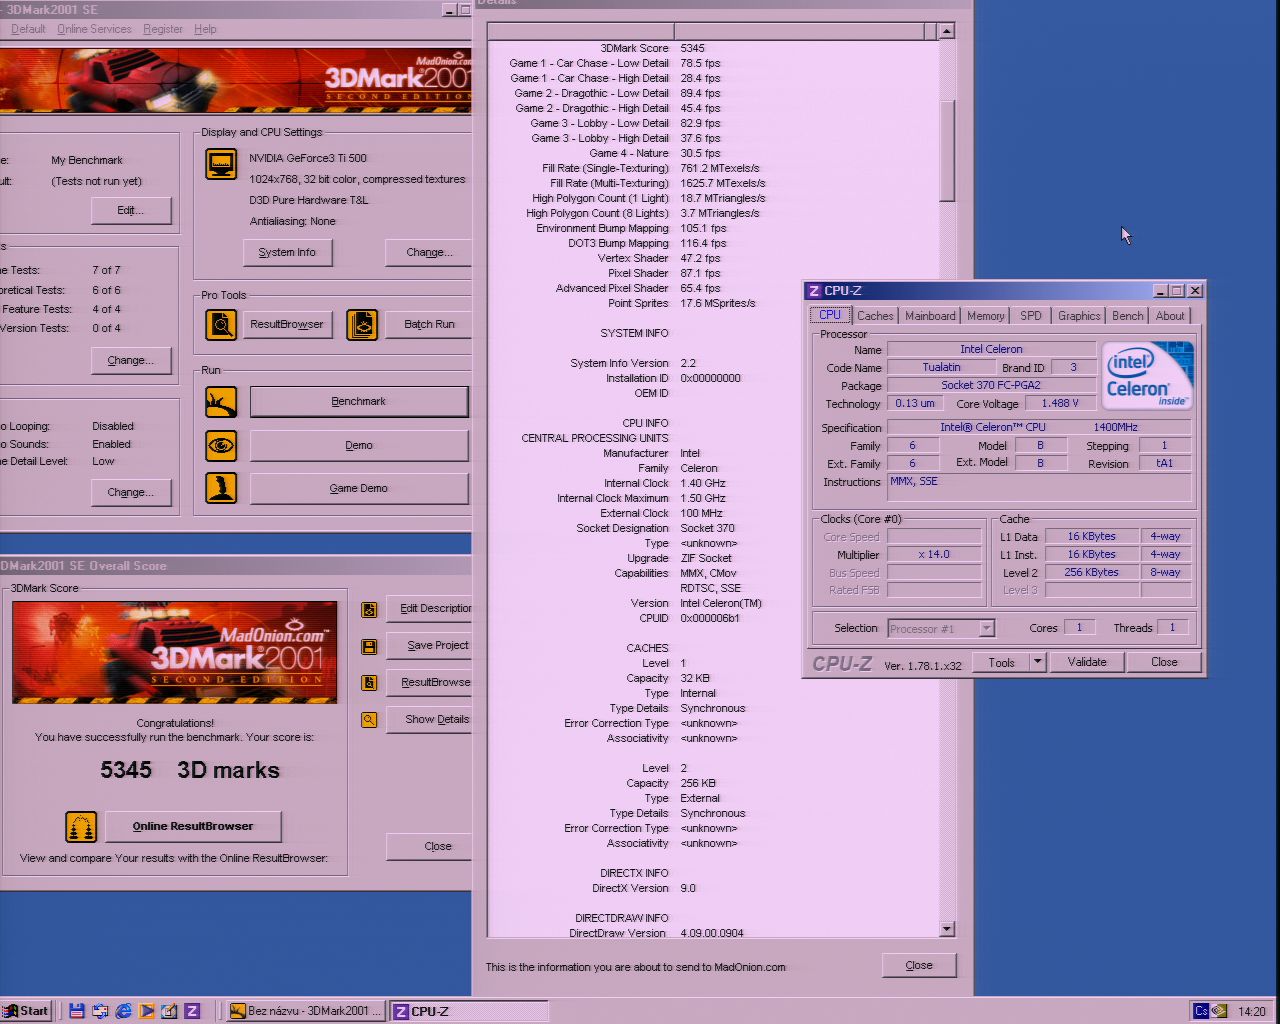Click the Details list vertical scrollbar thumb

pos(947,150)
